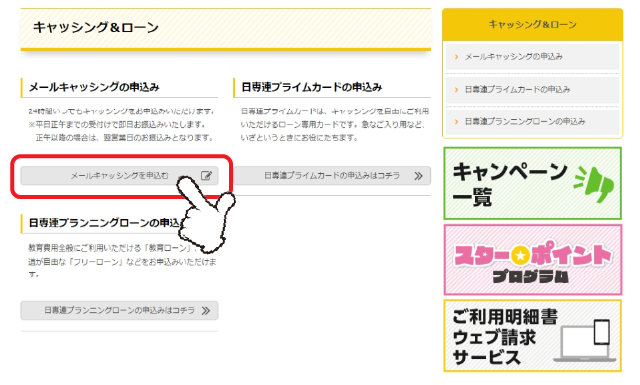This screenshot has height=385, width=640.
Task: Open 日専連プランニングローンの申込みはコチラ button
Action: [x=119, y=310]
